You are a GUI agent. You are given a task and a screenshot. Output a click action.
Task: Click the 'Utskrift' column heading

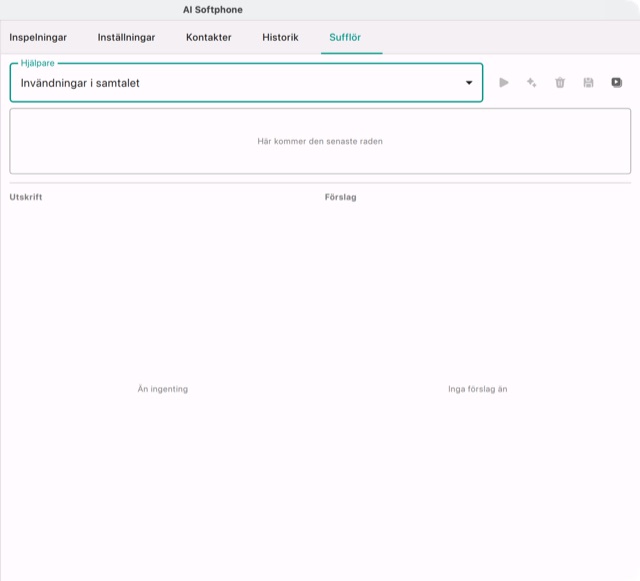pyautogui.click(x=26, y=197)
